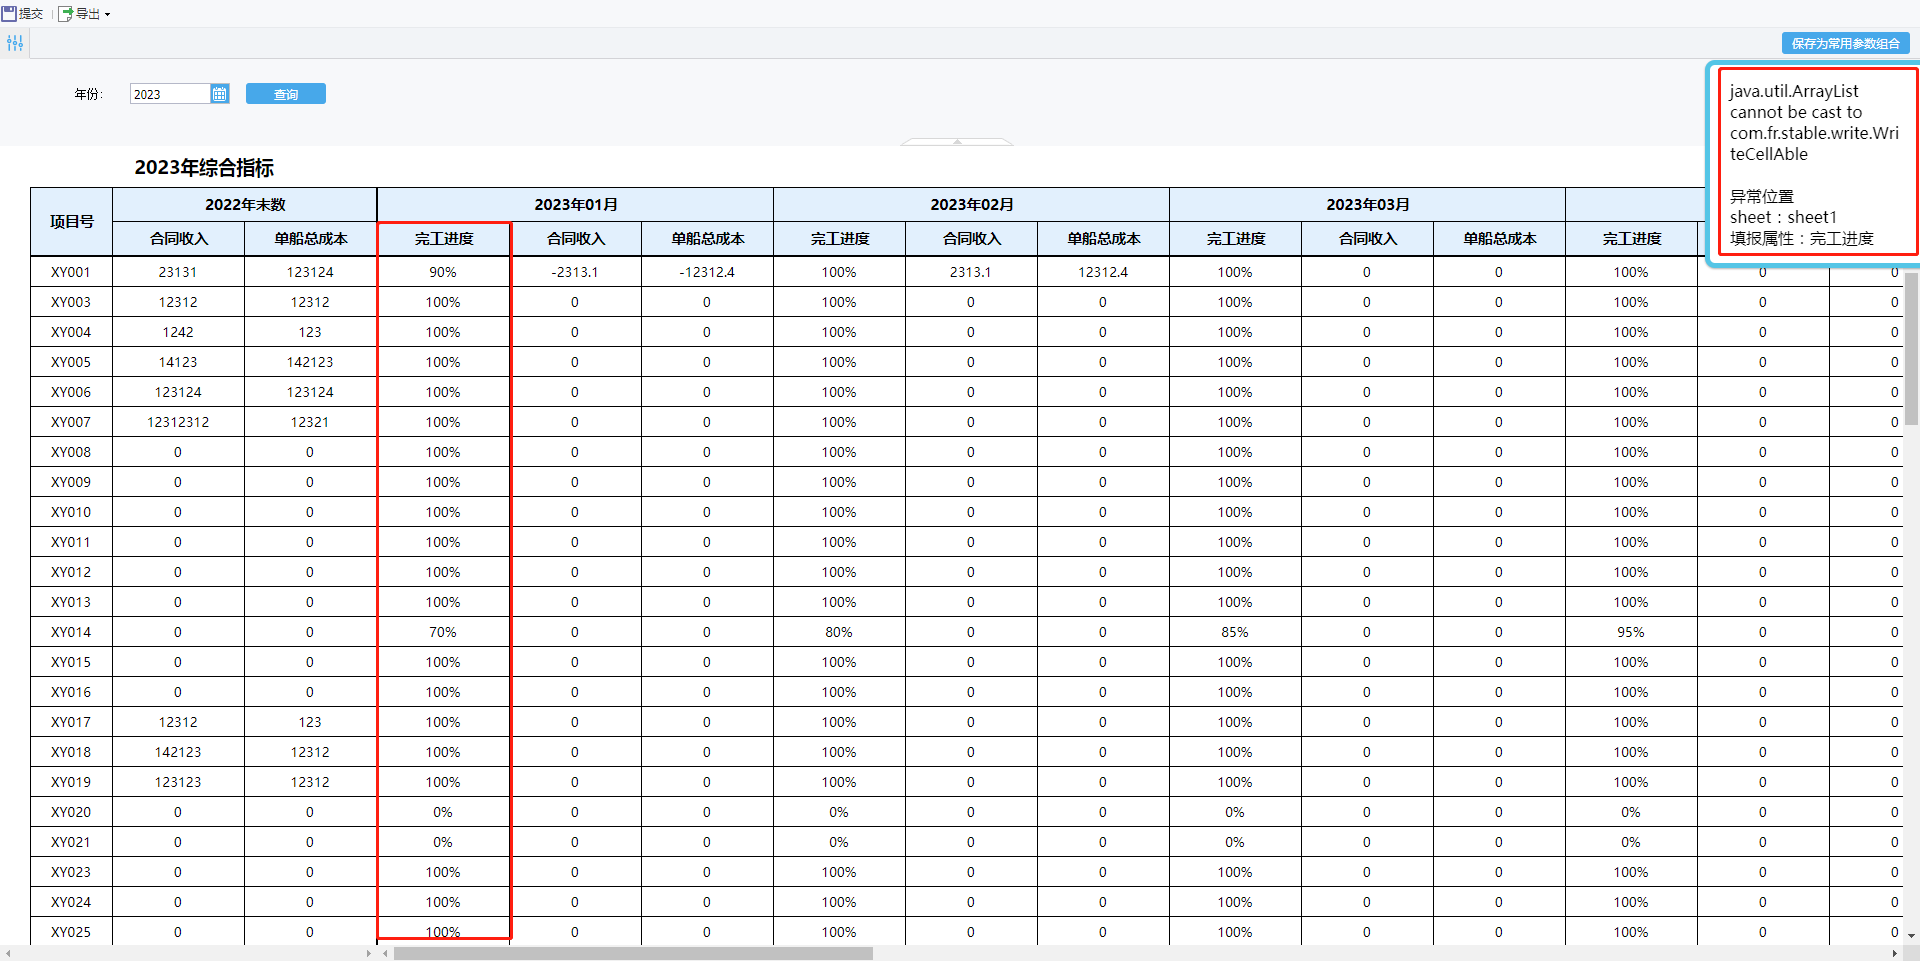1920x961 pixels.
Task: Click the 12312.4 cell under 2023年02月
Action: (x=1103, y=272)
